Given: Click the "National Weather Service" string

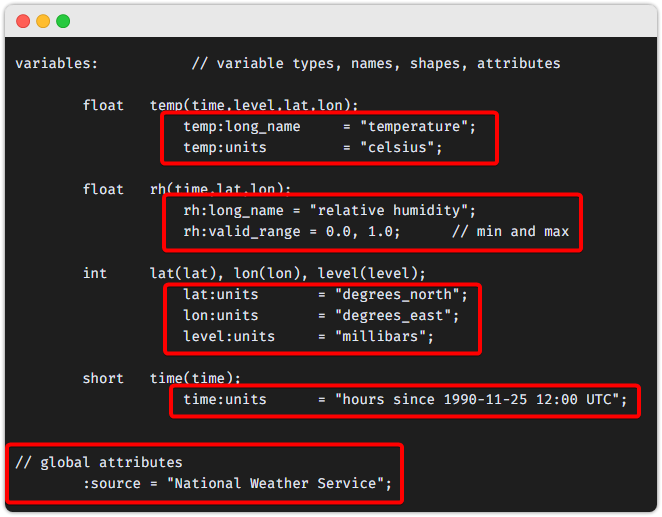Looking at the screenshot, I should click(275, 483).
